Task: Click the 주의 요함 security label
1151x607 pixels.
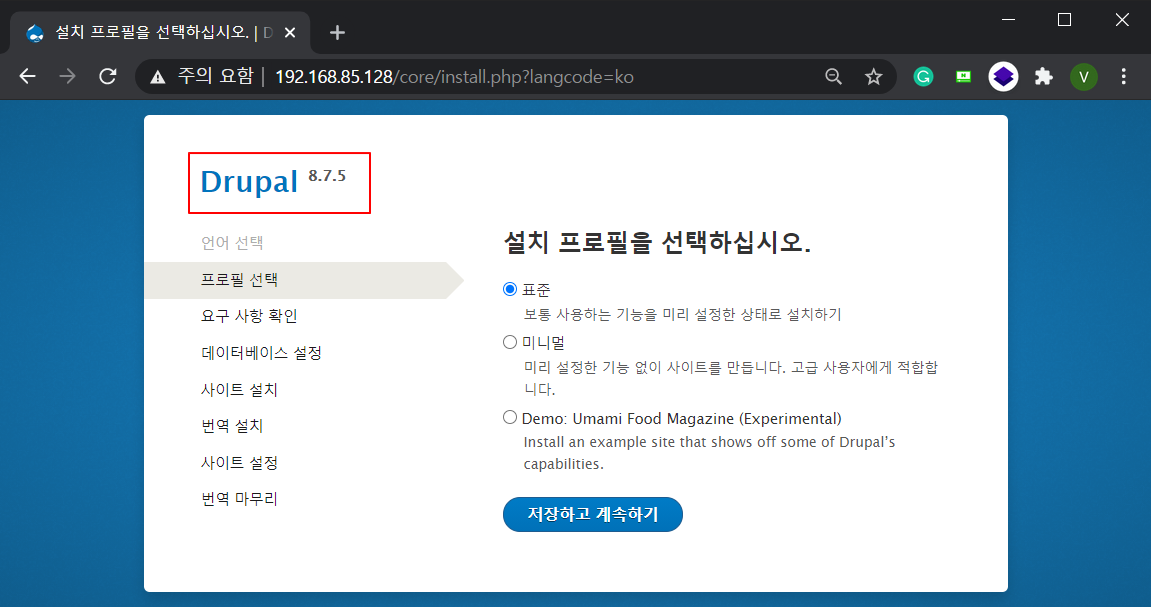Action: click(215, 76)
